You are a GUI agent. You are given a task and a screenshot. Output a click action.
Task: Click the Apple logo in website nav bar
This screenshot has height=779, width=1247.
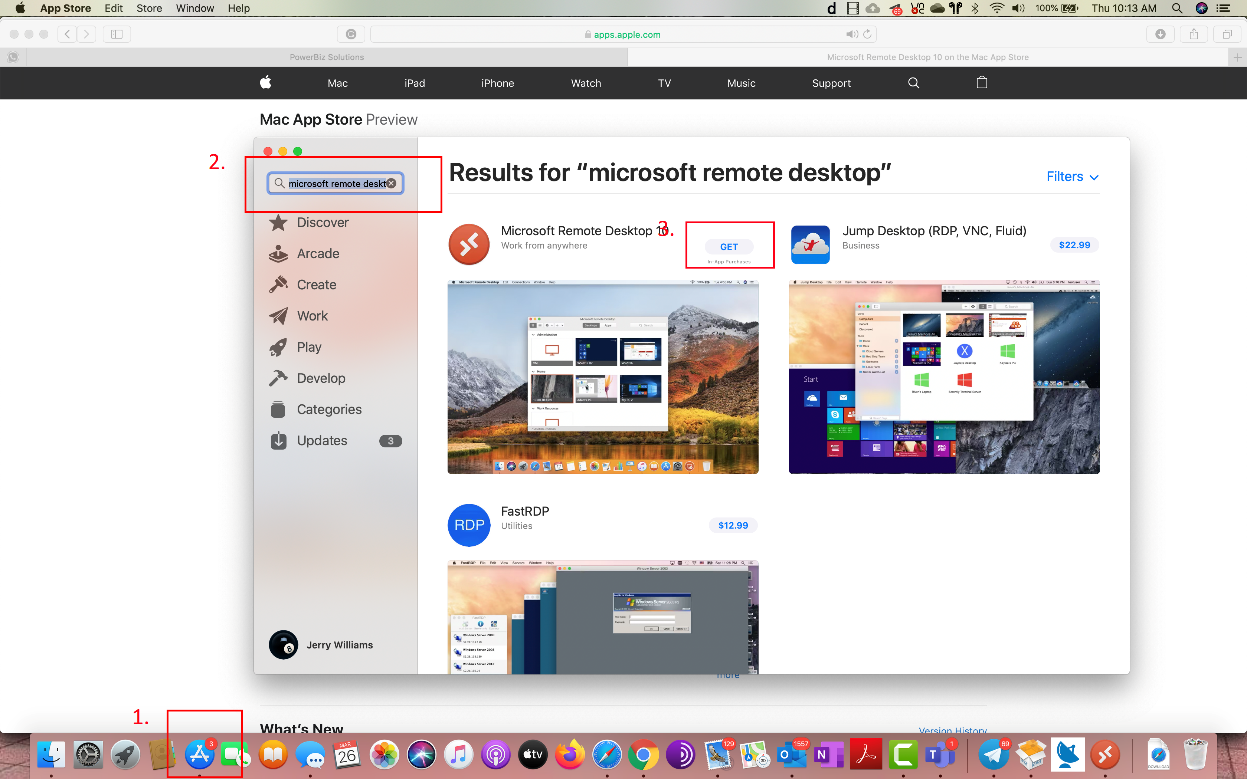[x=266, y=83]
